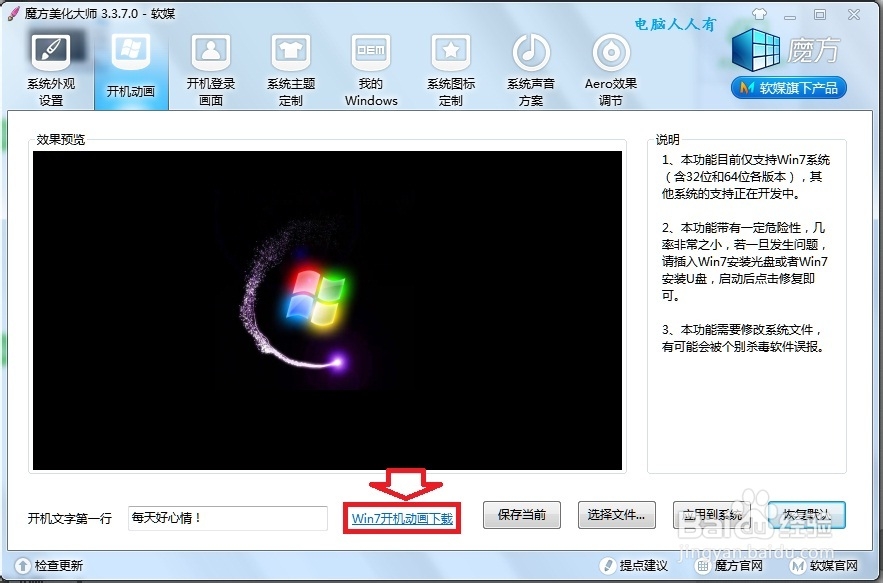Screen dimensions: 883x583
Task: Close the 魔方美化大师 window
Action: 854,15
